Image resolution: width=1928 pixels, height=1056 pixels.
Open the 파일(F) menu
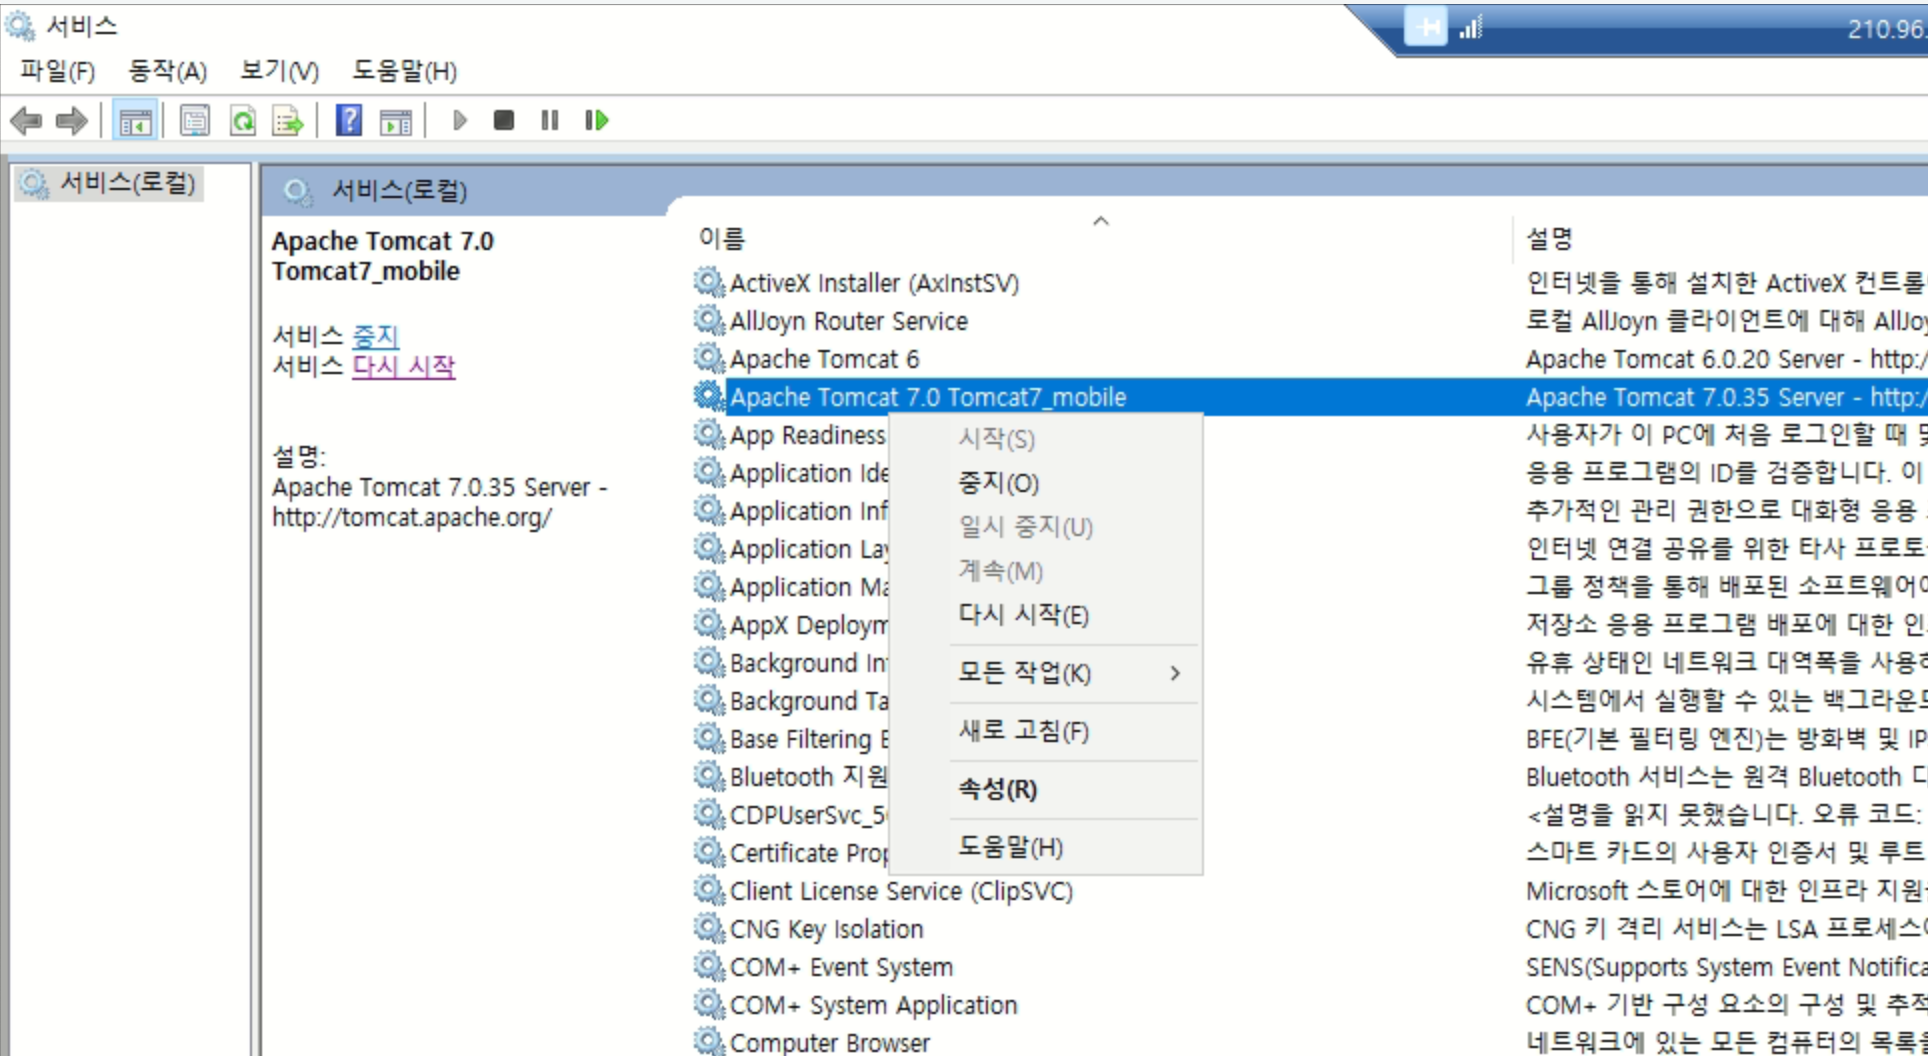[58, 71]
